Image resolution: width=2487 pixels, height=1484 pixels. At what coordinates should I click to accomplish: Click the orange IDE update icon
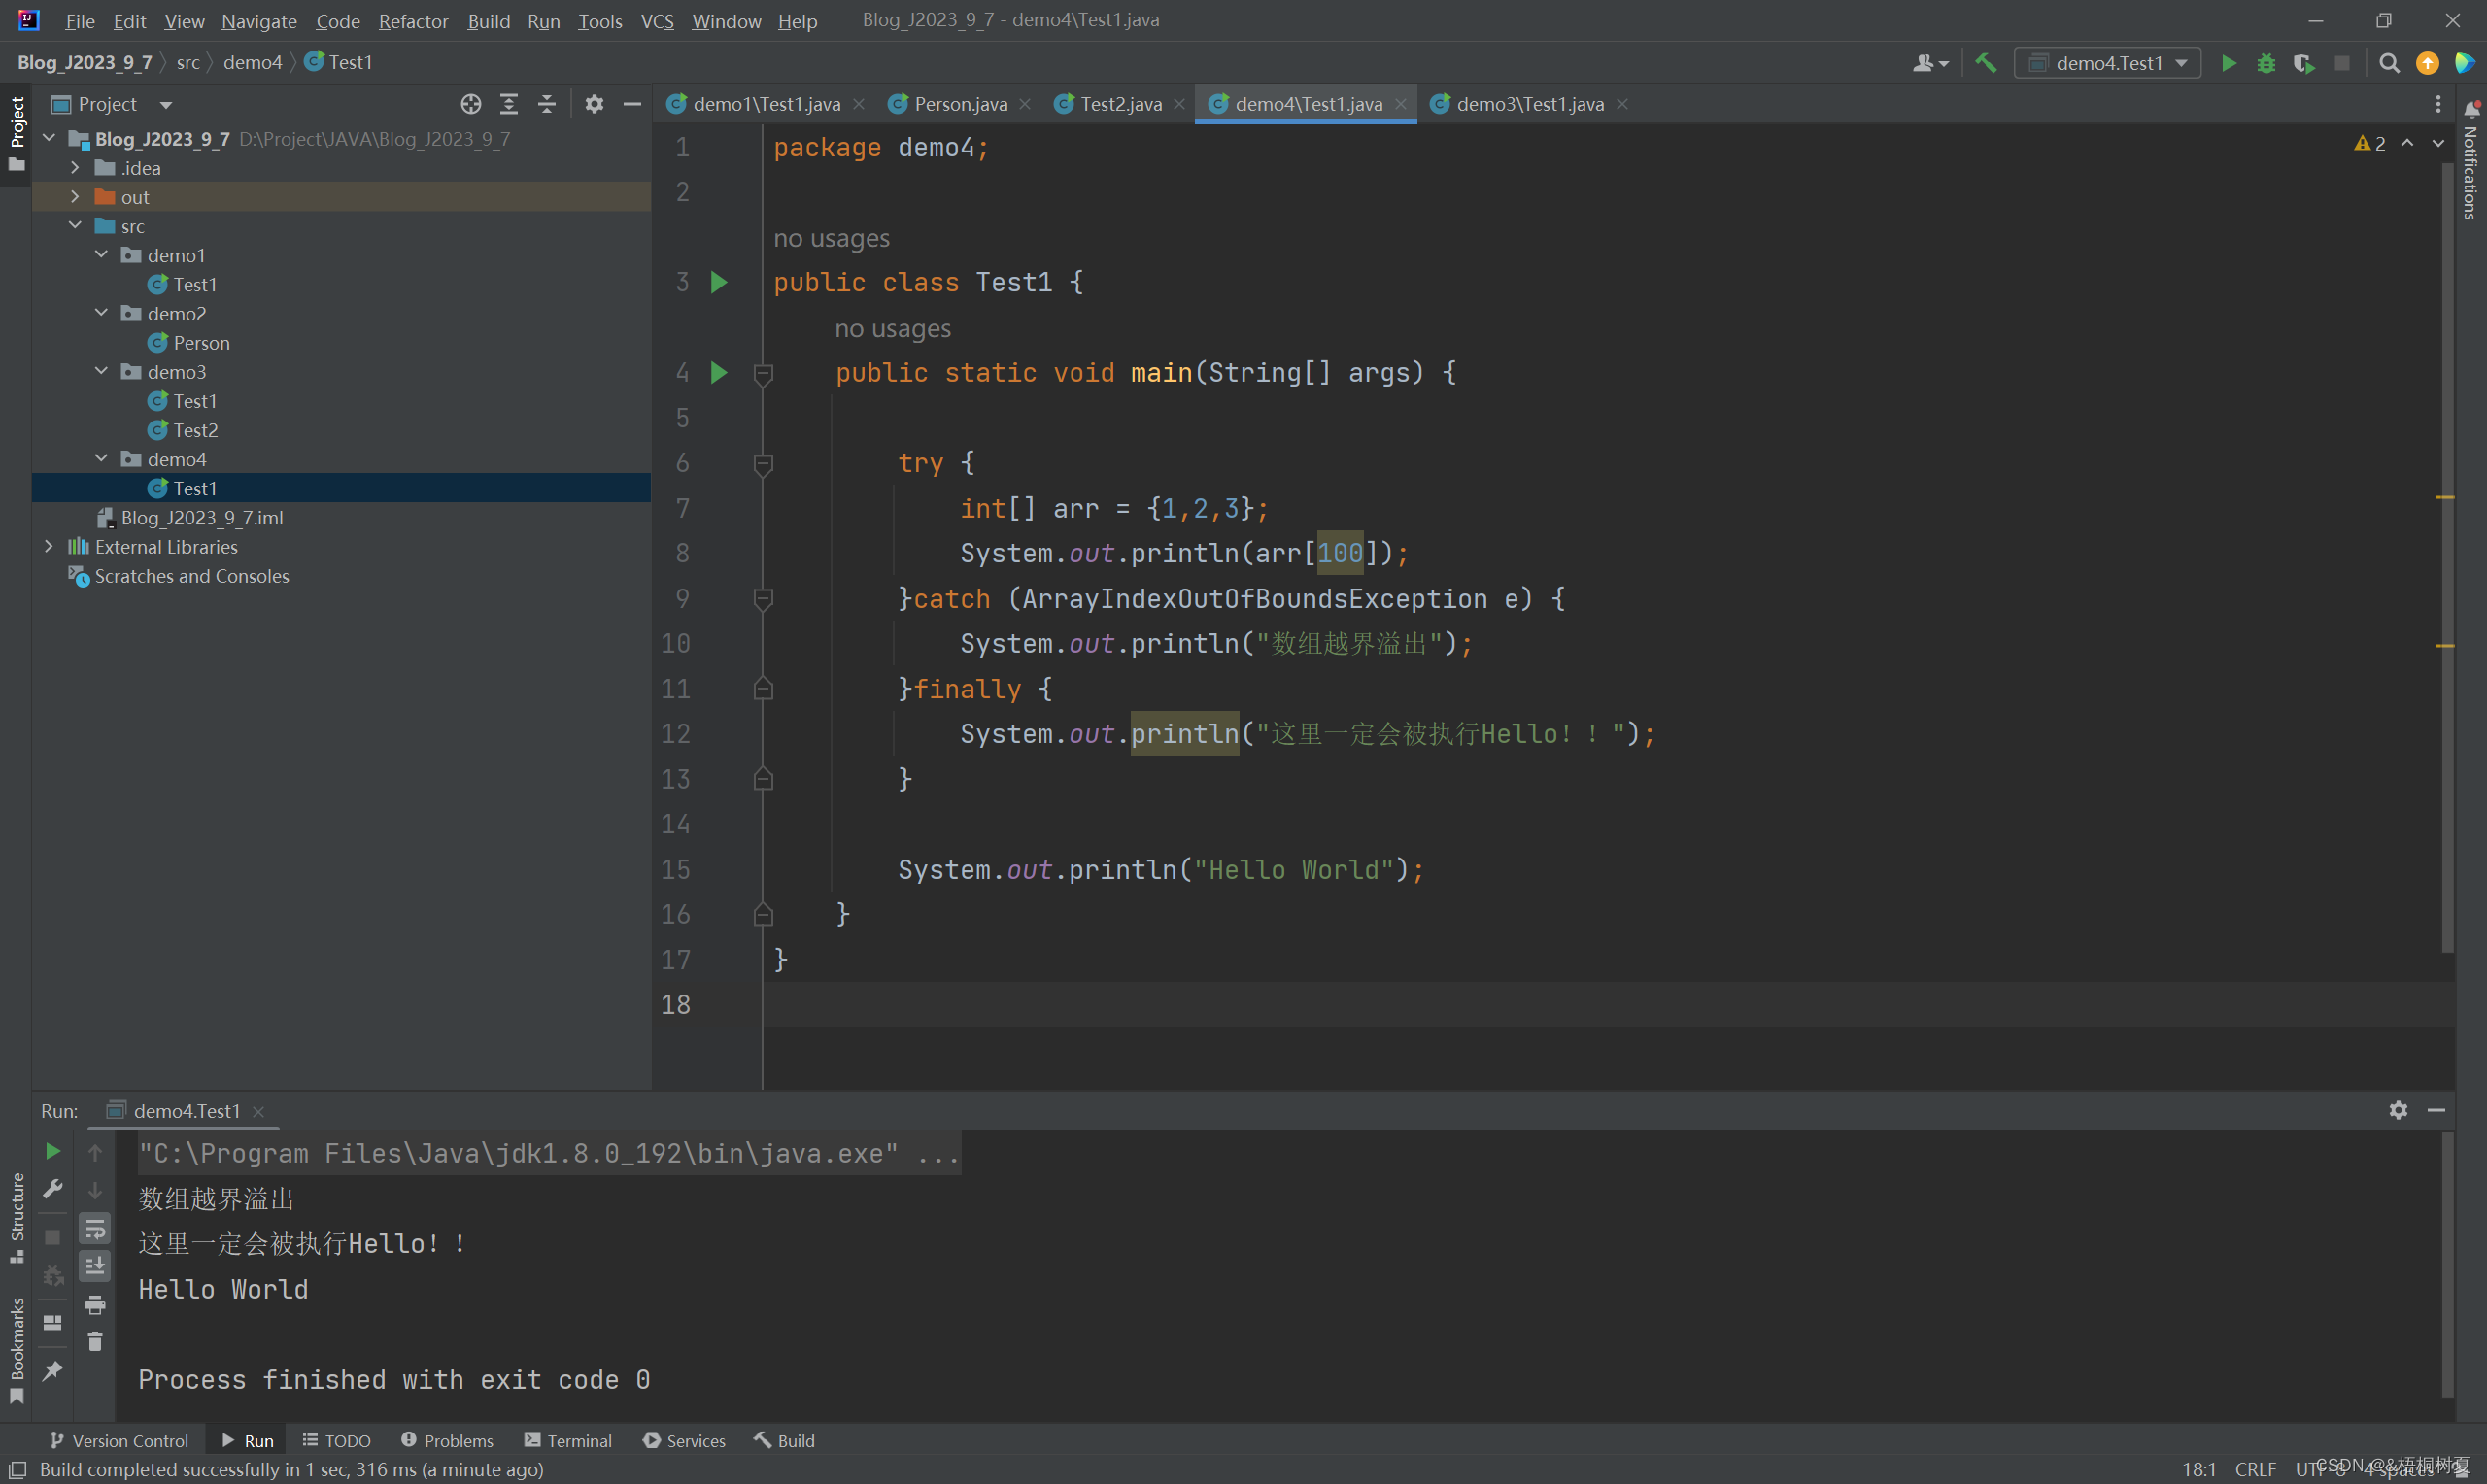pos(2427,63)
